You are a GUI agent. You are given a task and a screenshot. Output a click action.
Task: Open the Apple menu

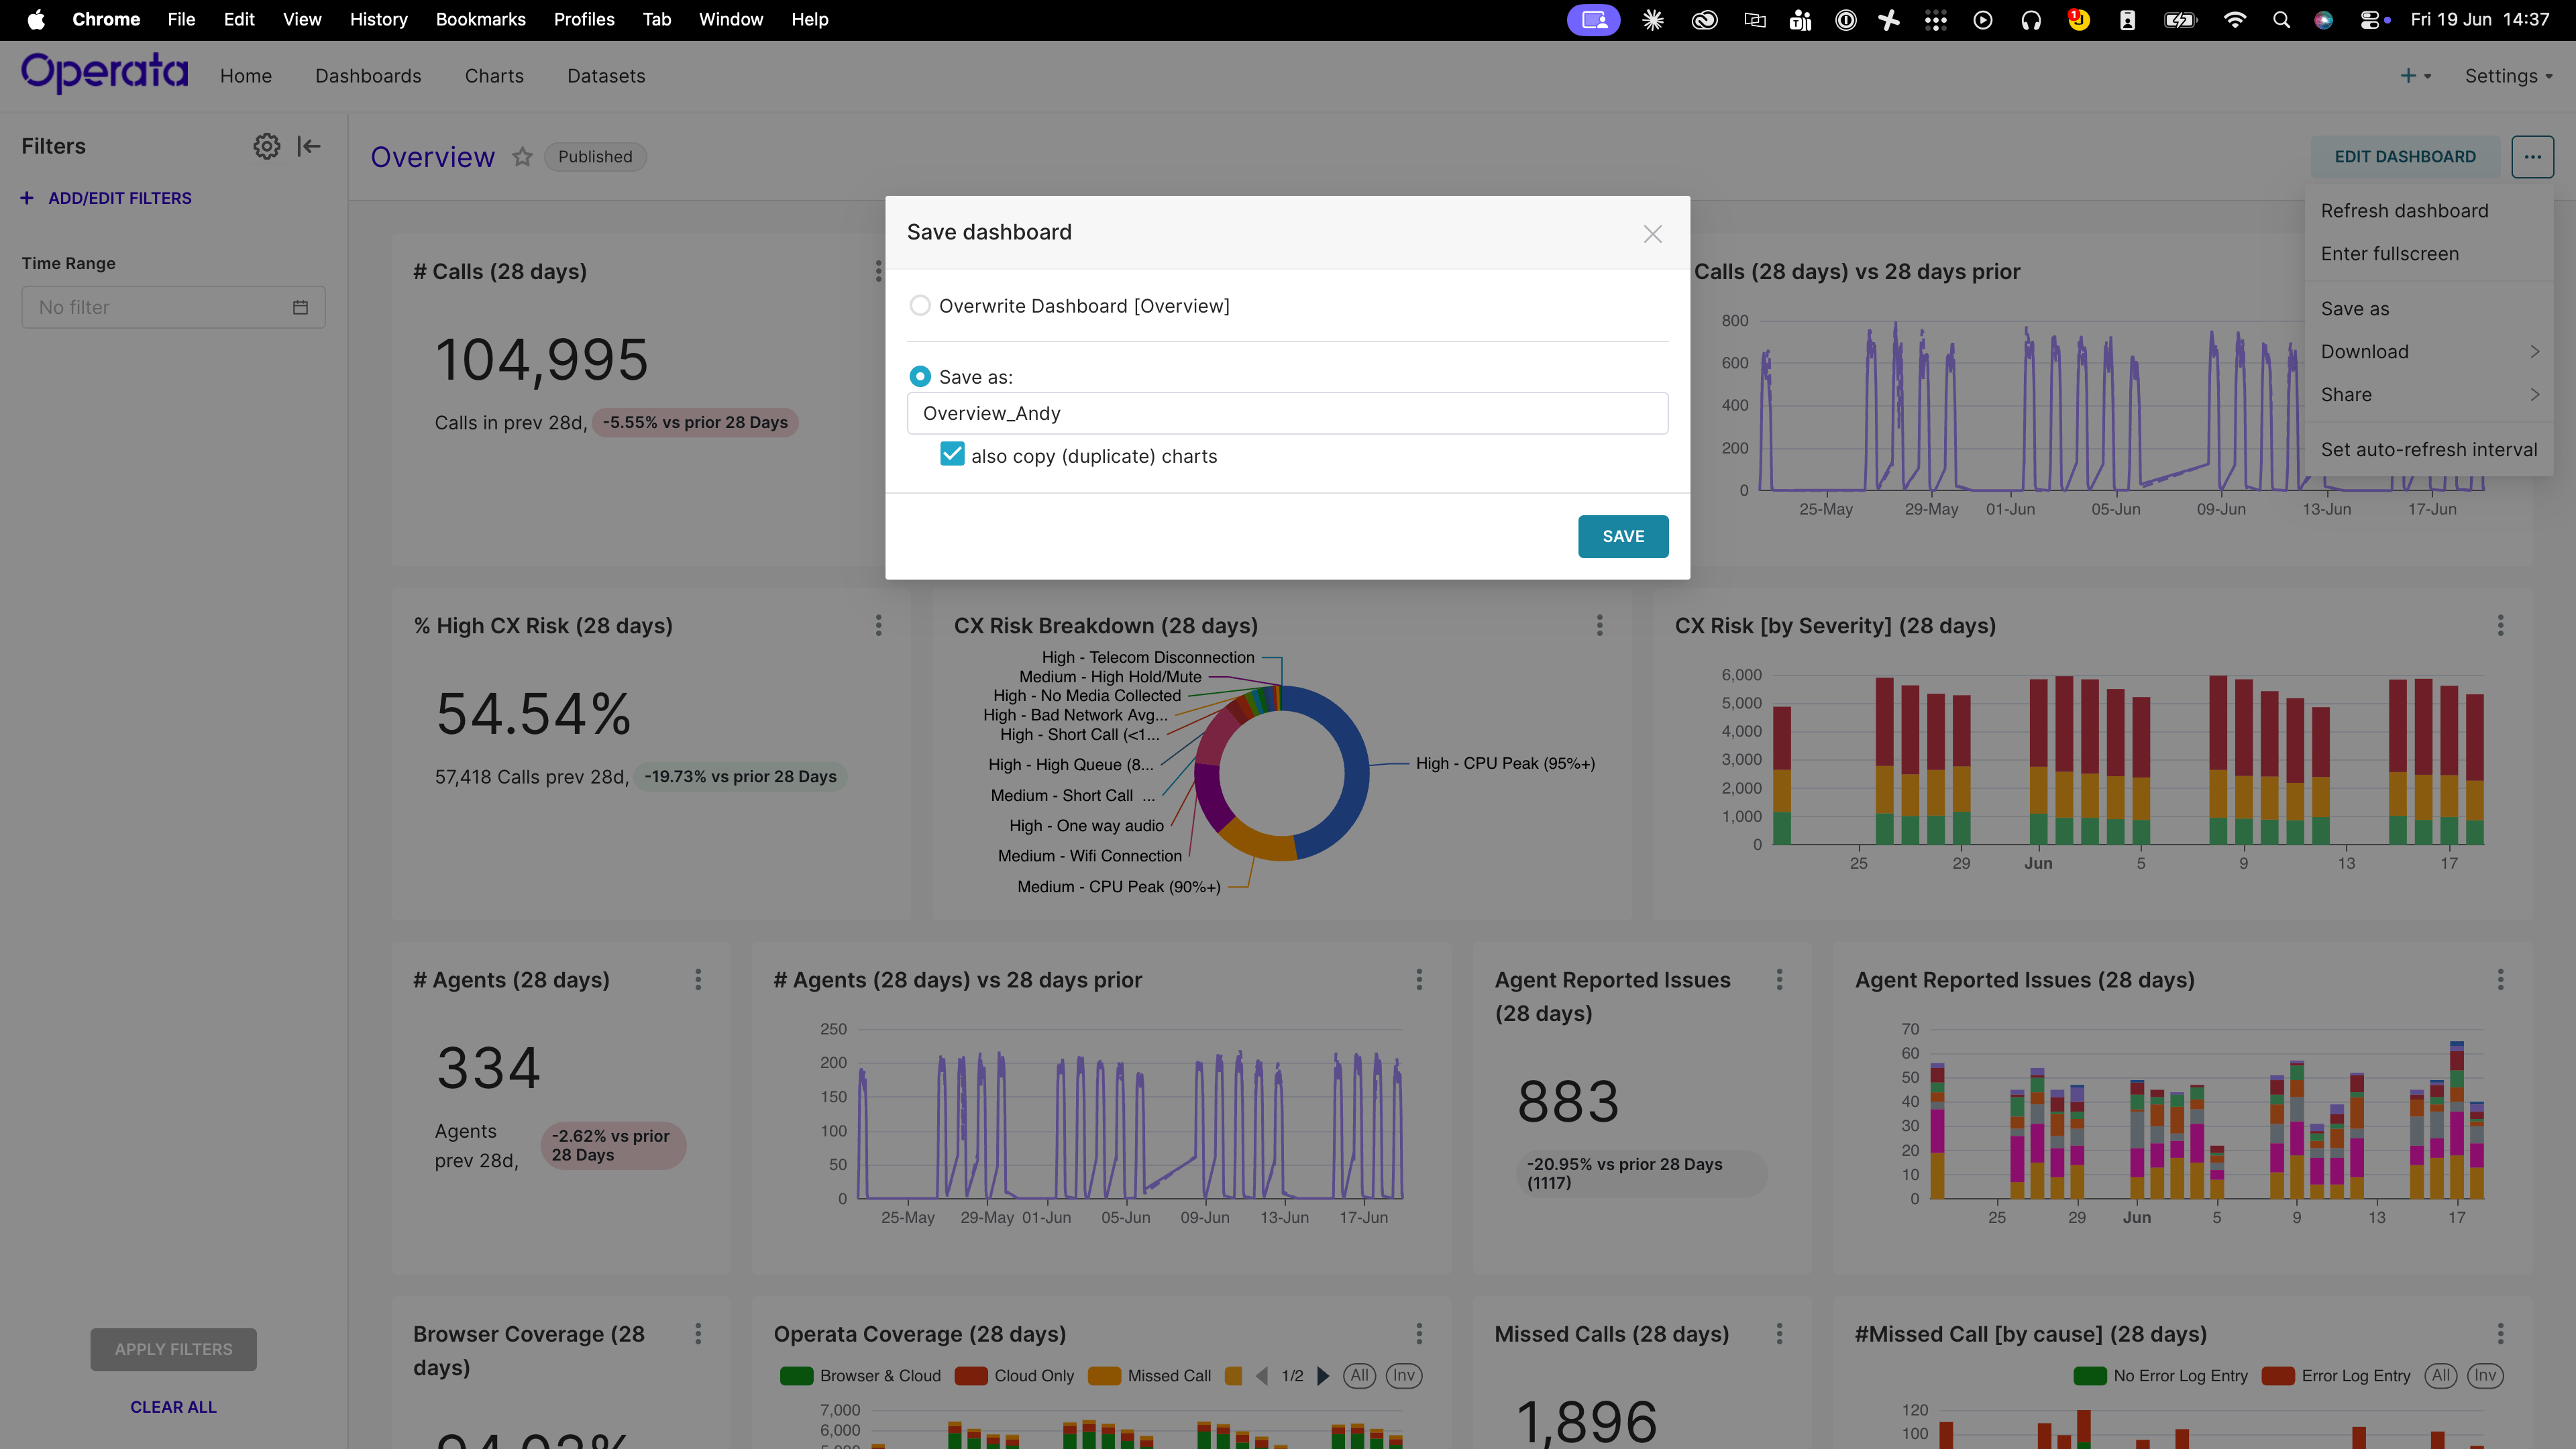[36, 20]
